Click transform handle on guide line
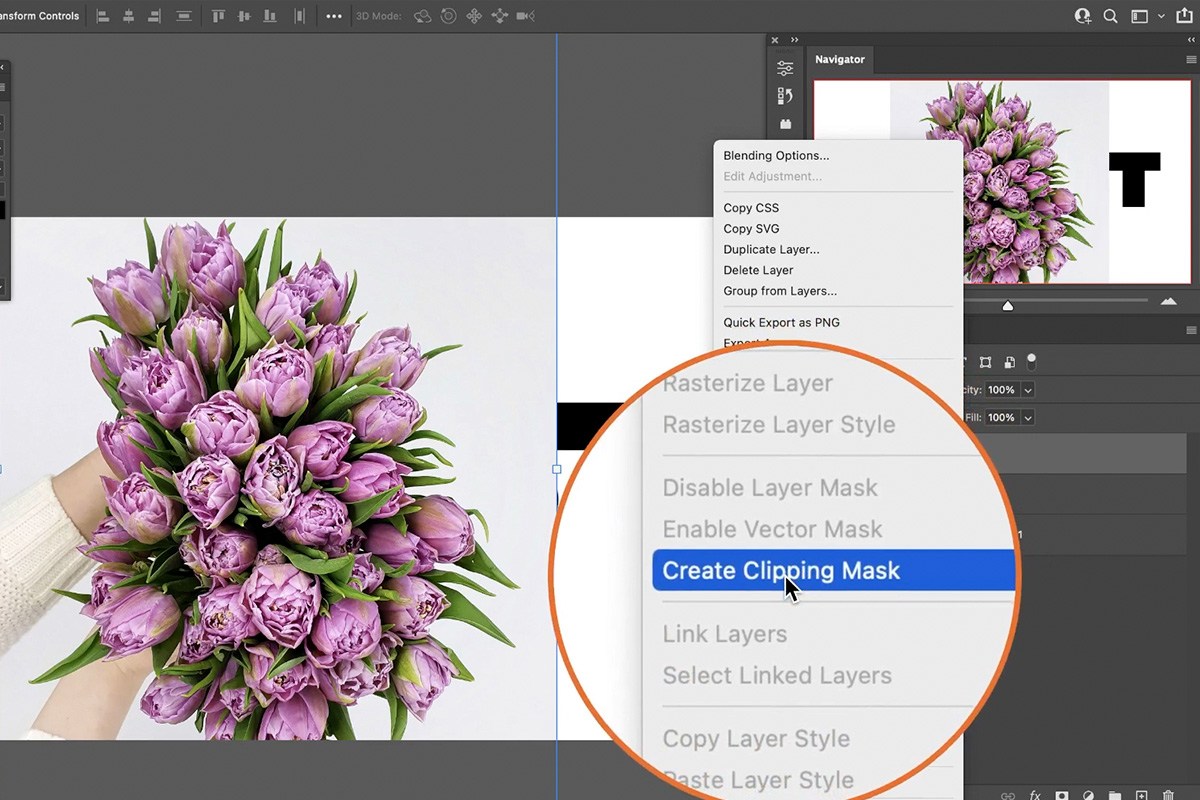 [x=557, y=468]
